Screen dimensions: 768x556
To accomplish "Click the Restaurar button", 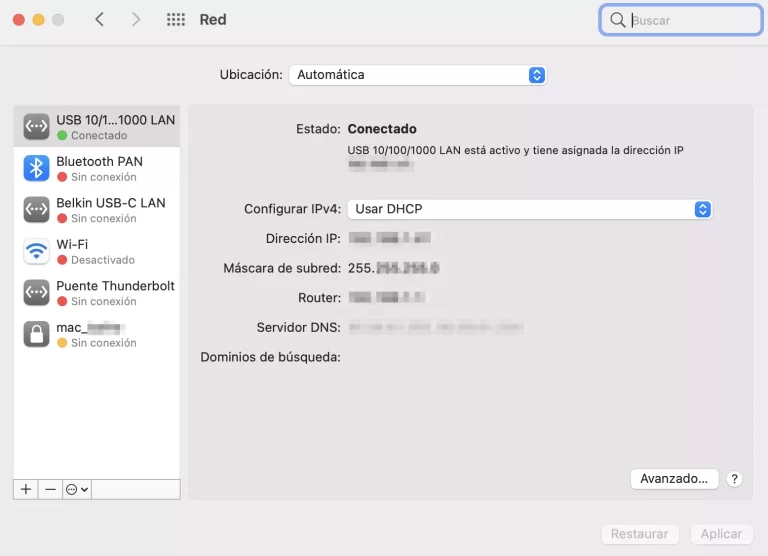I will pyautogui.click(x=639, y=534).
